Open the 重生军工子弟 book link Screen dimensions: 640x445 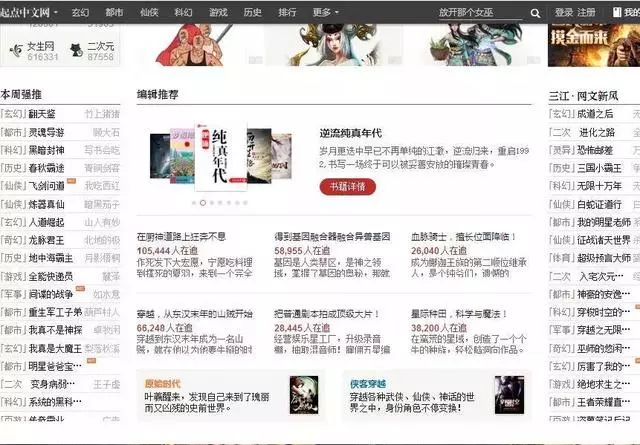click(x=55, y=313)
